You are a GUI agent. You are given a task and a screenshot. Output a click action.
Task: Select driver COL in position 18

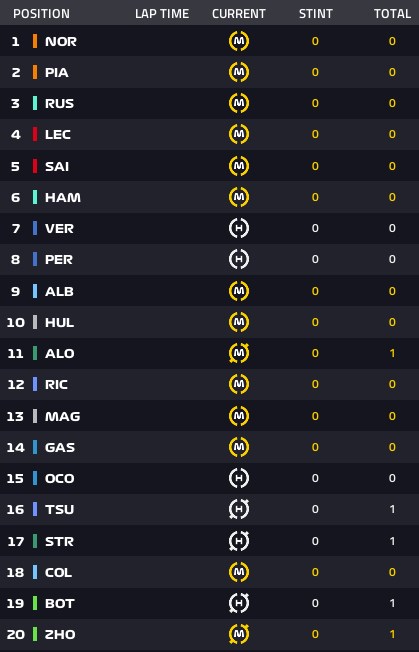59,573
